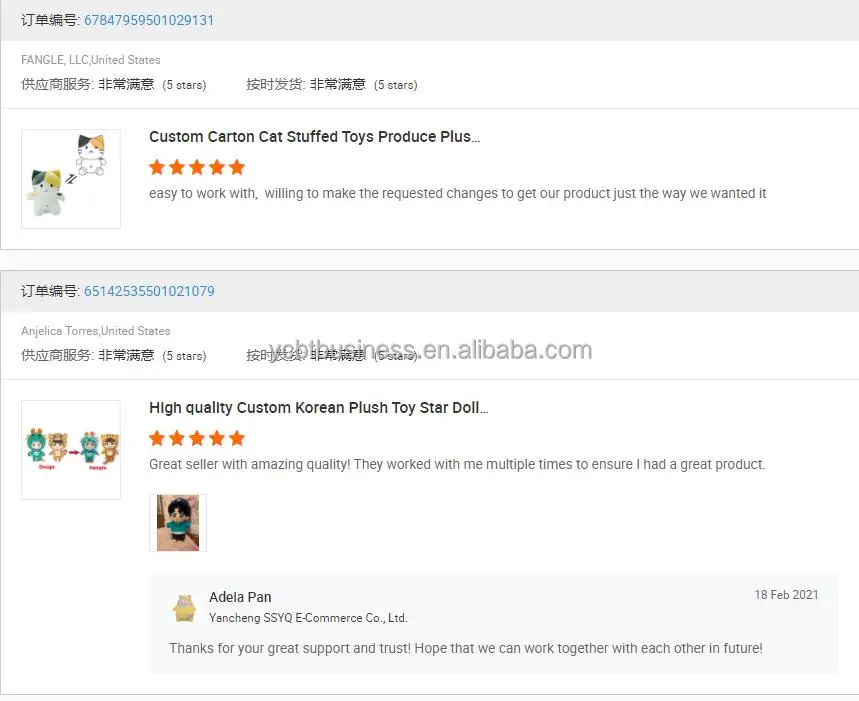Click the five-star rating on the cat toy review

[197, 167]
